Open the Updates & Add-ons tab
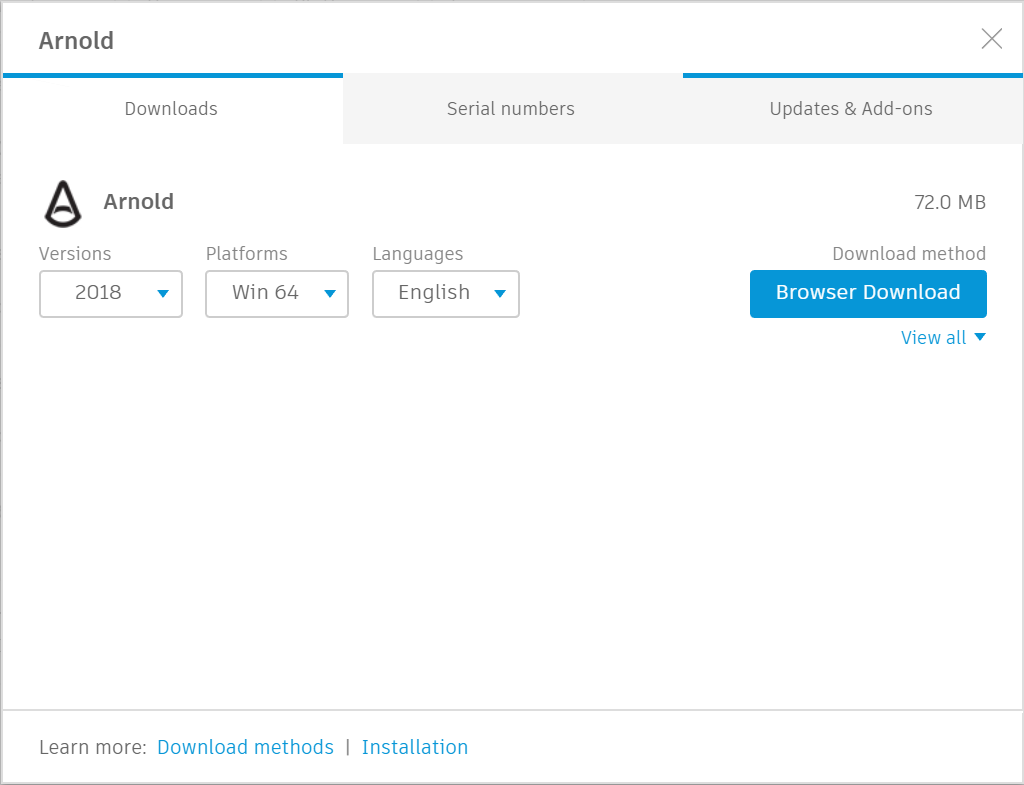 point(851,108)
